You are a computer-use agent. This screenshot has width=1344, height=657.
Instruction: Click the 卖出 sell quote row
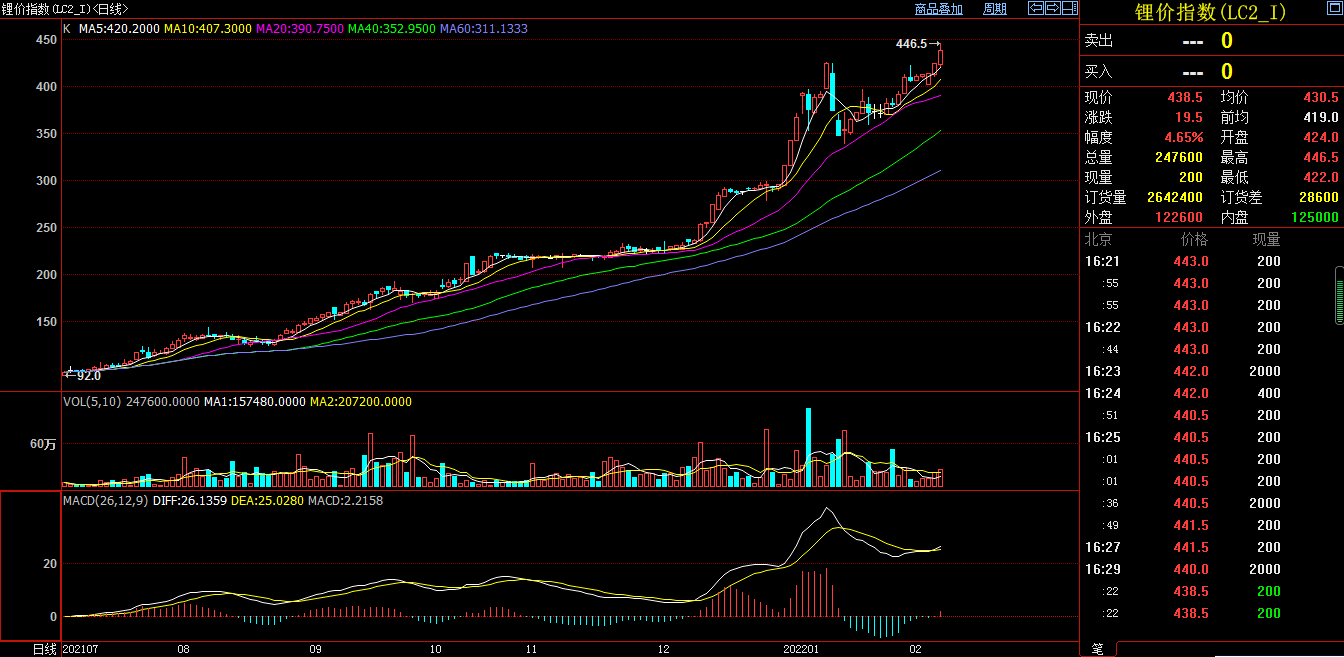click(x=1212, y=41)
